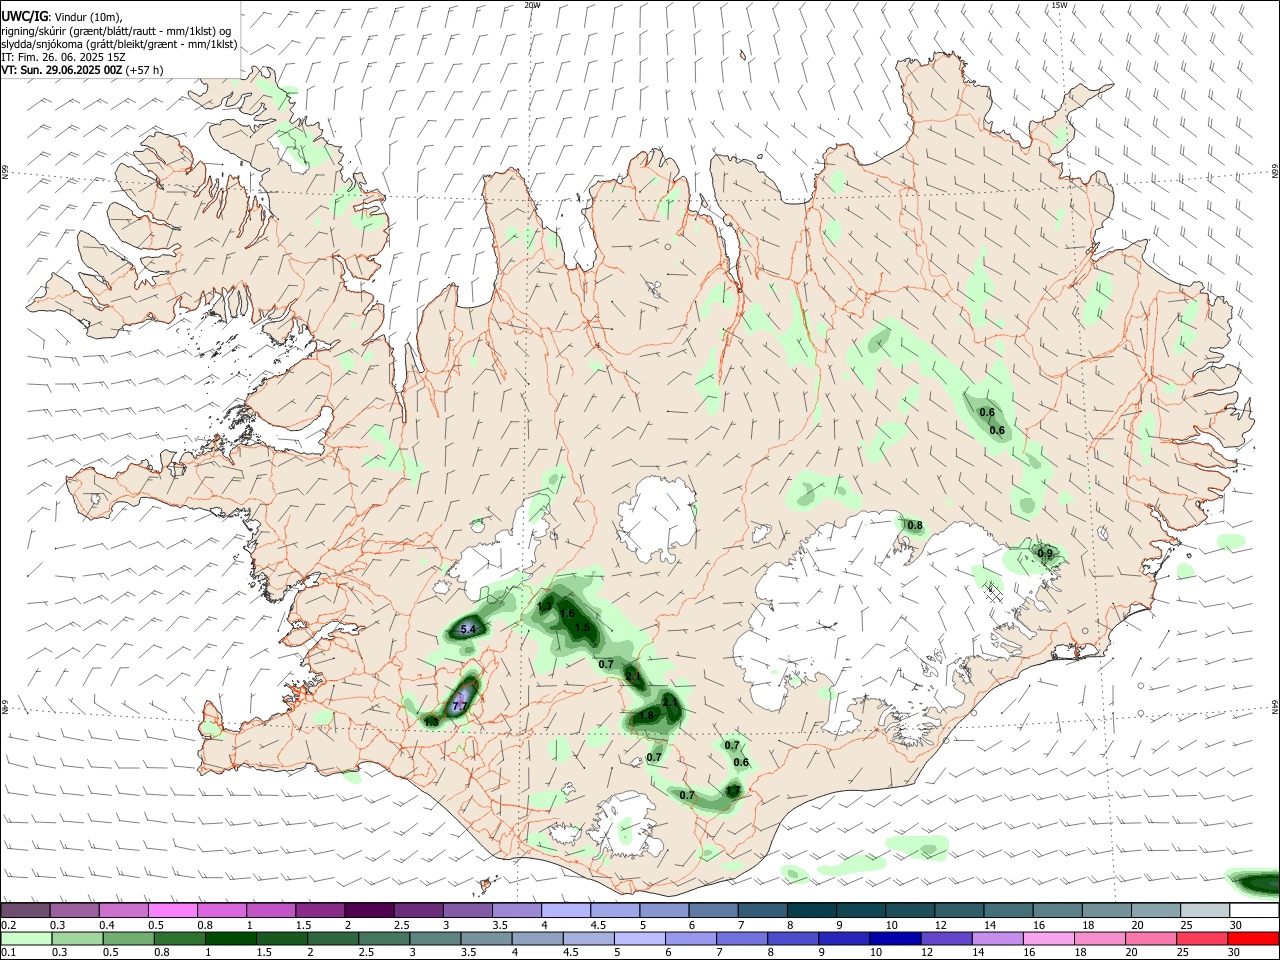This screenshot has width=1280, height=960.
Task: Click the UWC/IG title text
Action: coord(23,16)
